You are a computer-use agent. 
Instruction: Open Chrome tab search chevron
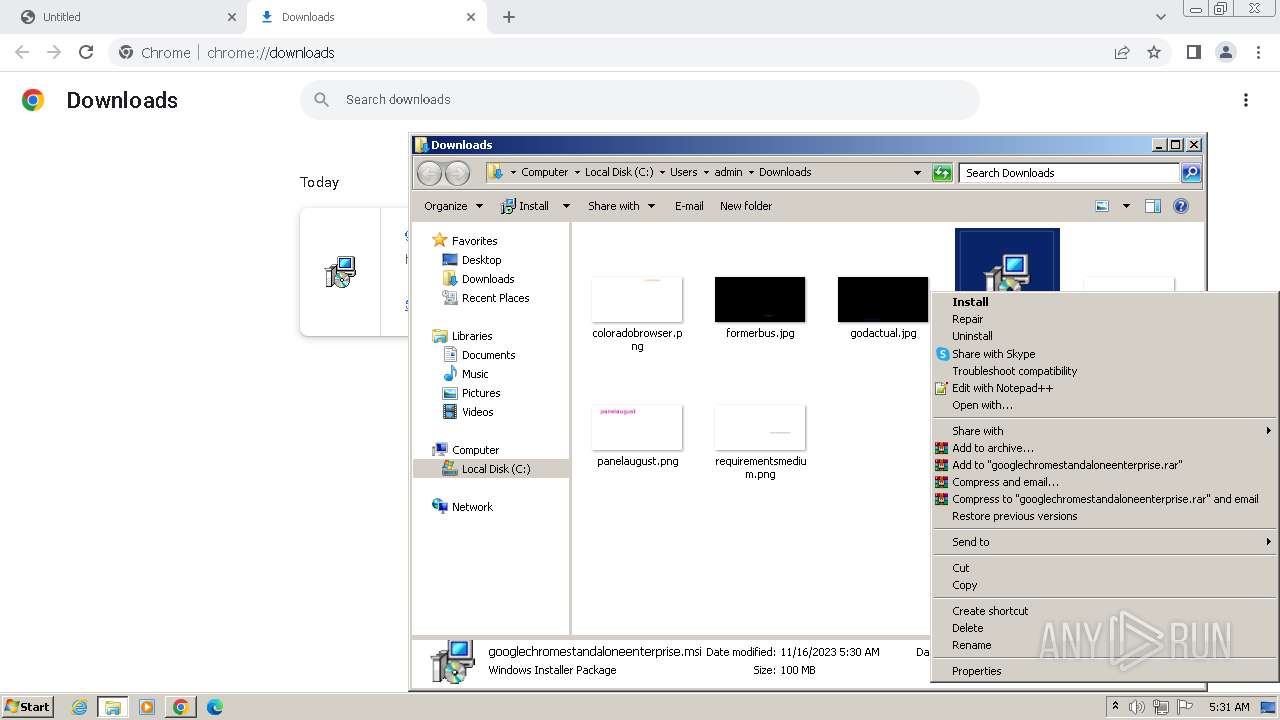pos(1161,17)
